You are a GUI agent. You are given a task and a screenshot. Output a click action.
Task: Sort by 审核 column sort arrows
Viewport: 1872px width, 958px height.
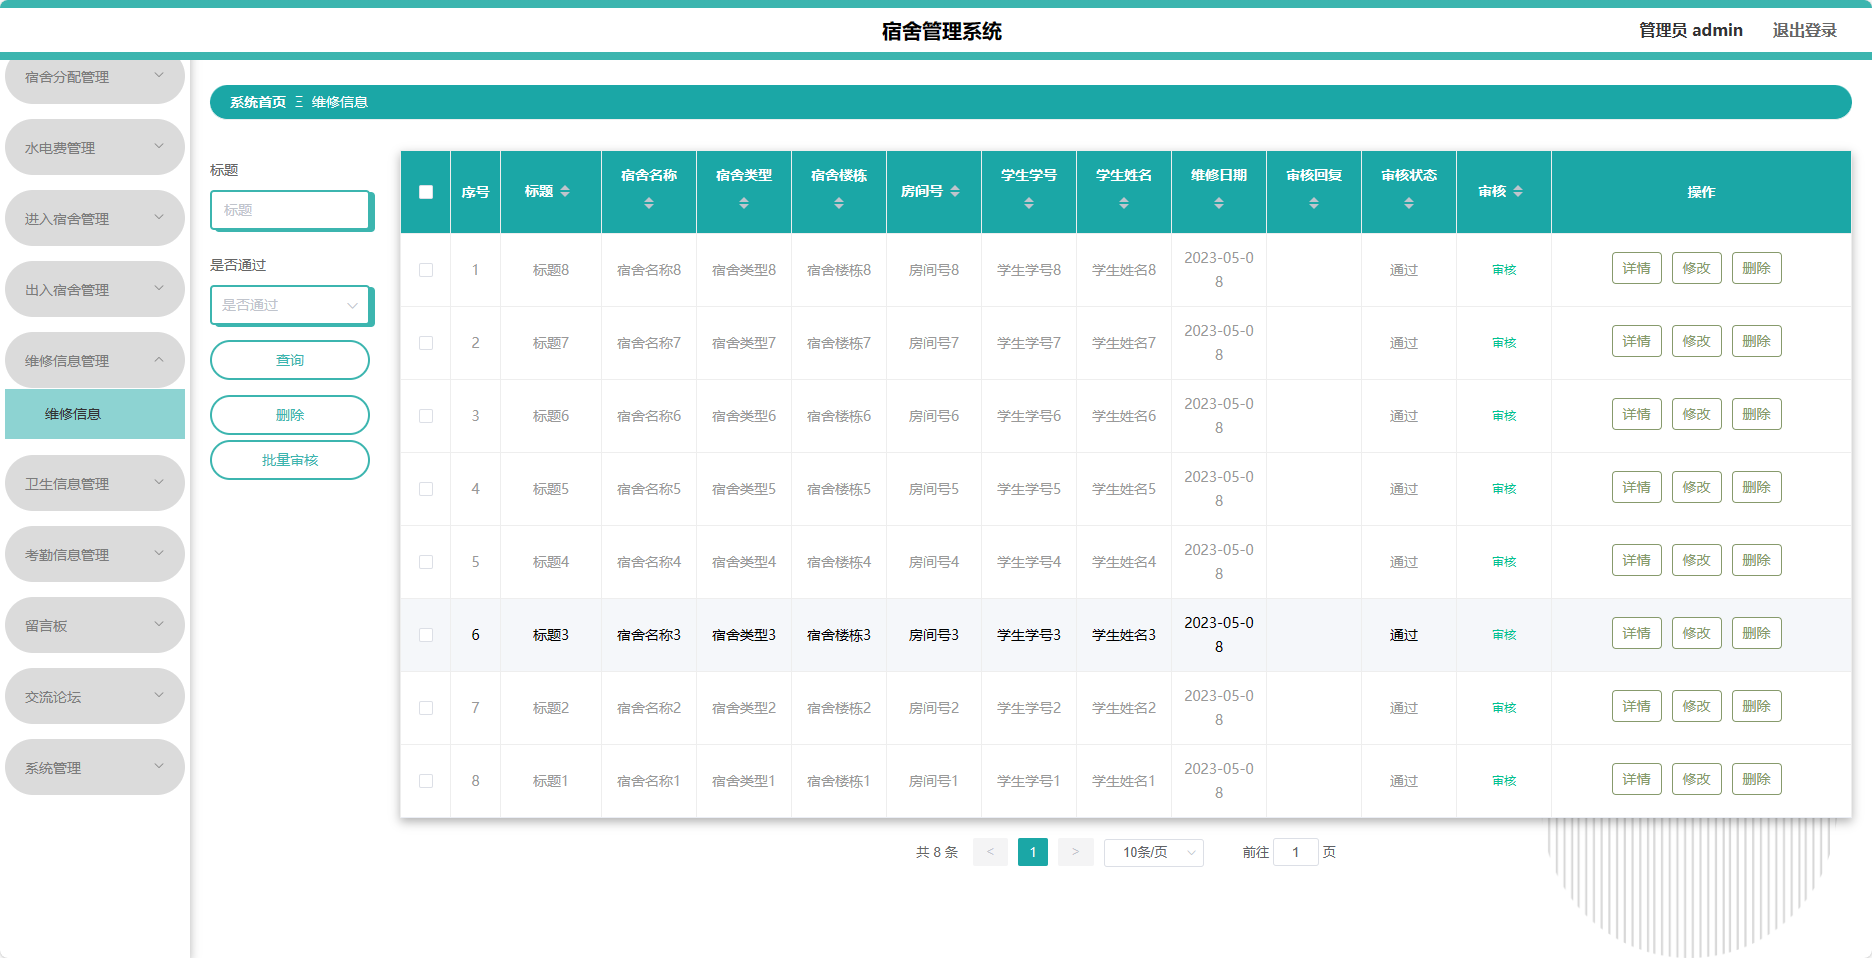pos(1518,191)
